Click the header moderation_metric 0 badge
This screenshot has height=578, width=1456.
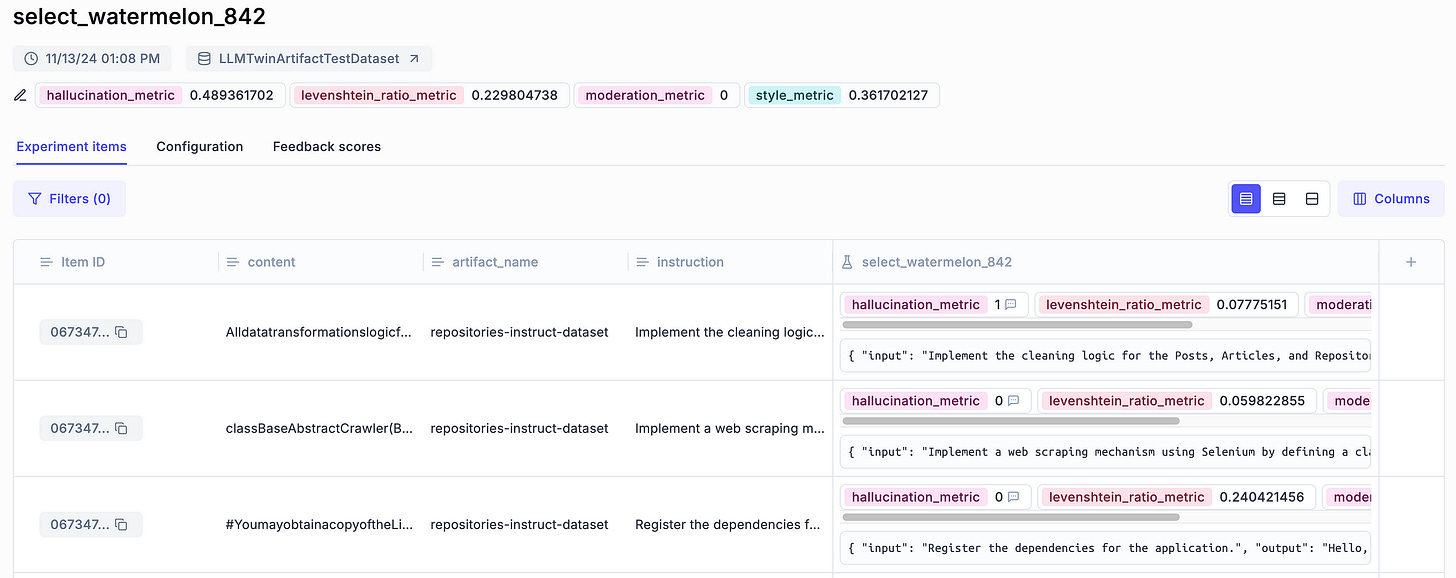tap(657, 96)
